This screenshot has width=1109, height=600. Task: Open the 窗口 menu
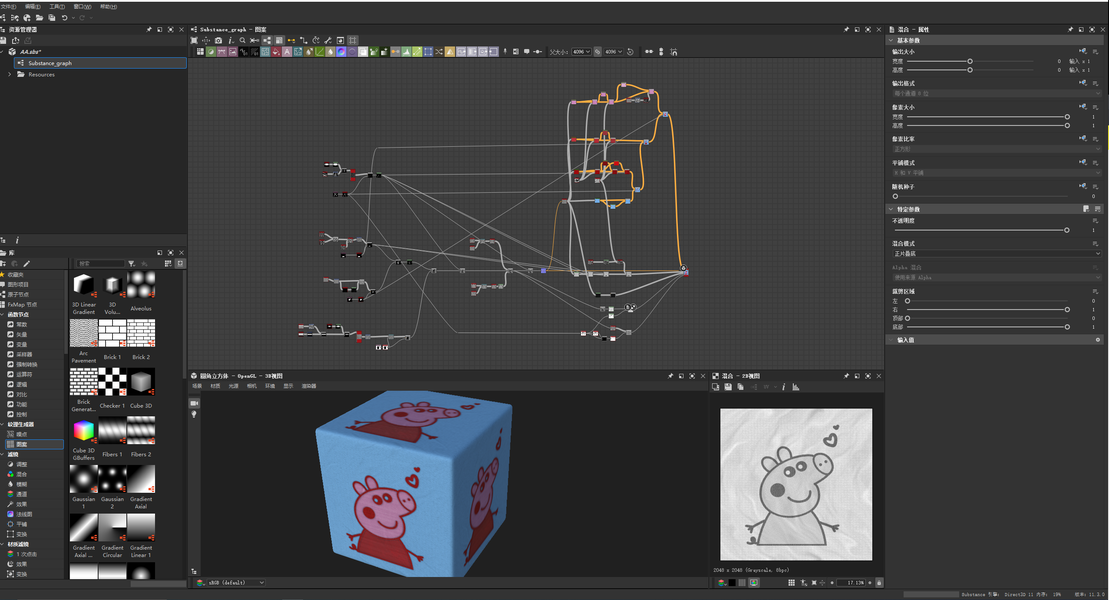[x=83, y=6]
